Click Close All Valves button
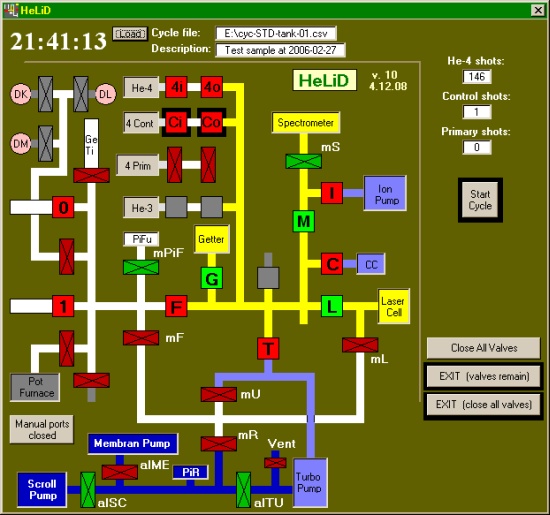 tap(484, 348)
